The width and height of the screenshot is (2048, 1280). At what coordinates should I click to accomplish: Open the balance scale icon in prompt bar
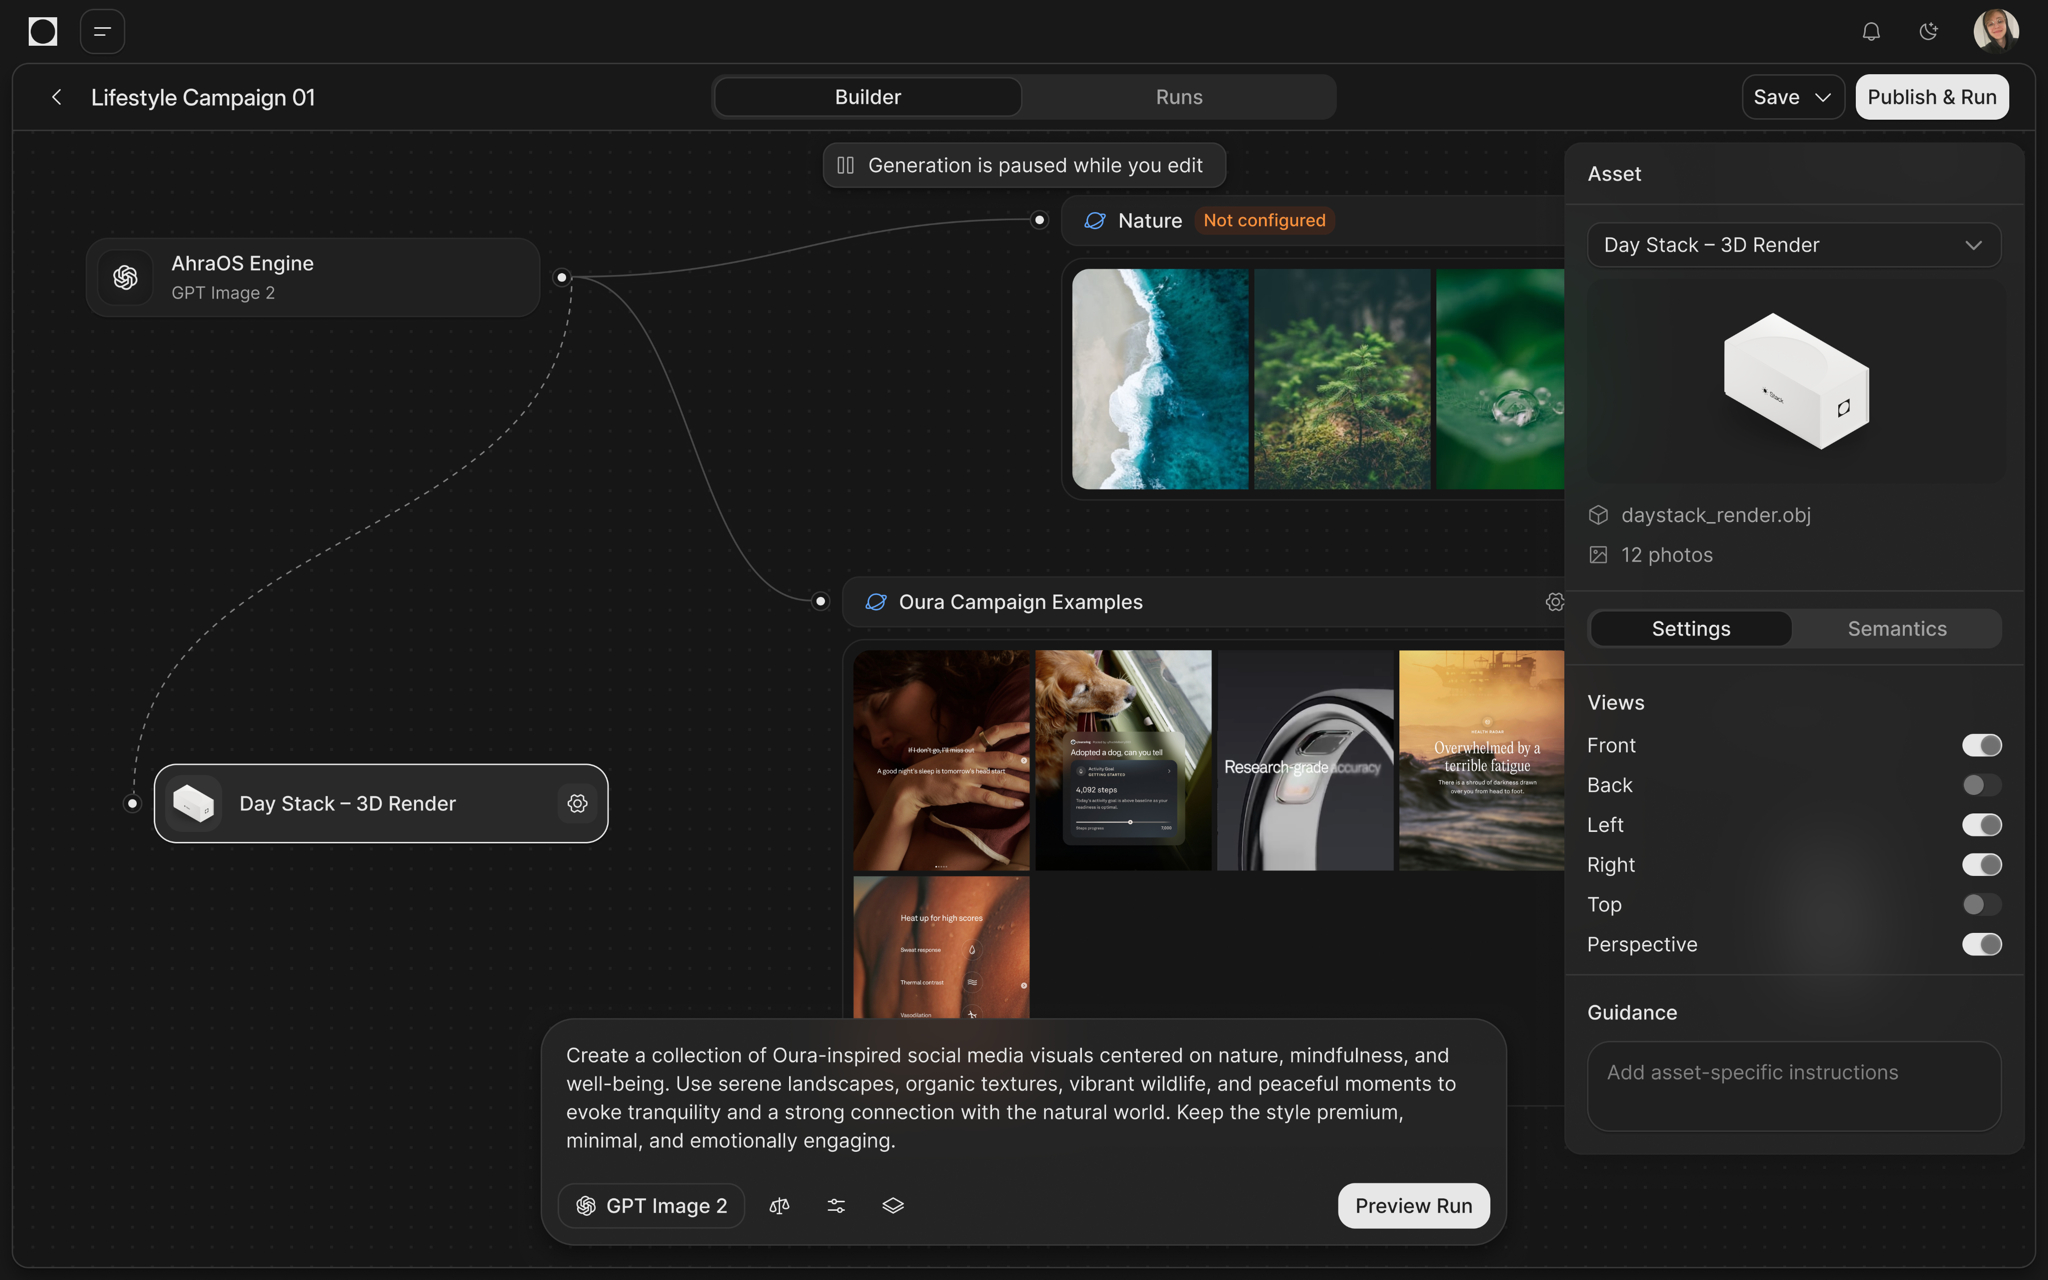[780, 1206]
